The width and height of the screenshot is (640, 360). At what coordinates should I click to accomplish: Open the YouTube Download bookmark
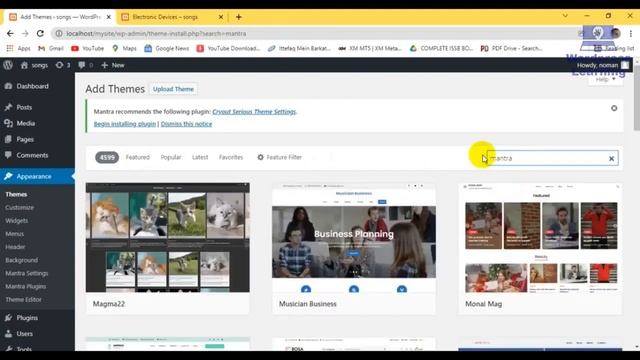(228, 48)
